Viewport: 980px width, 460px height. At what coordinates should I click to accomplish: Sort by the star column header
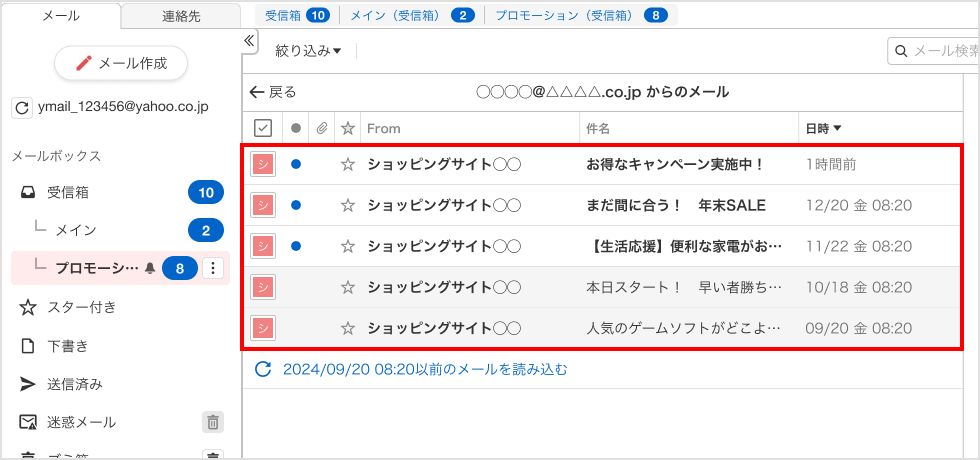pyautogui.click(x=348, y=128)
